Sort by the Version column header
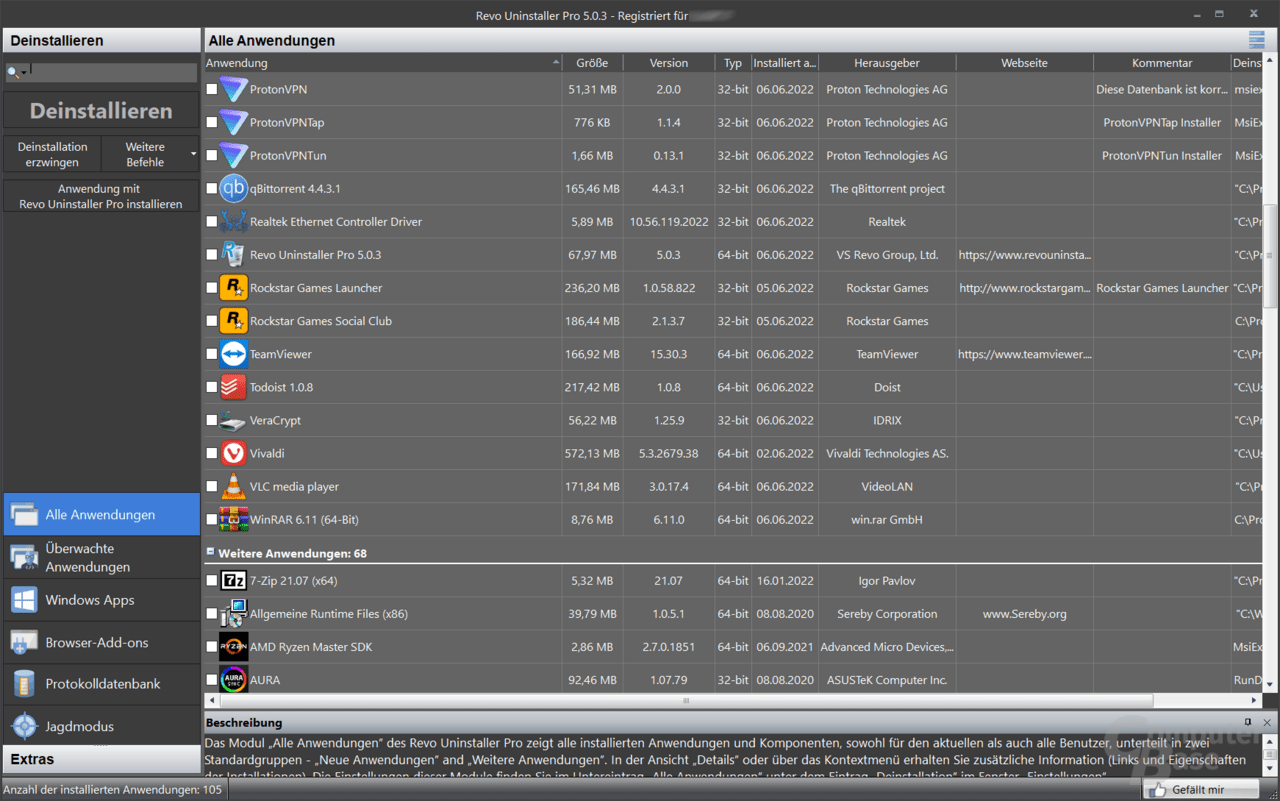The image size is (1280, 801). [x=669, y=63]
